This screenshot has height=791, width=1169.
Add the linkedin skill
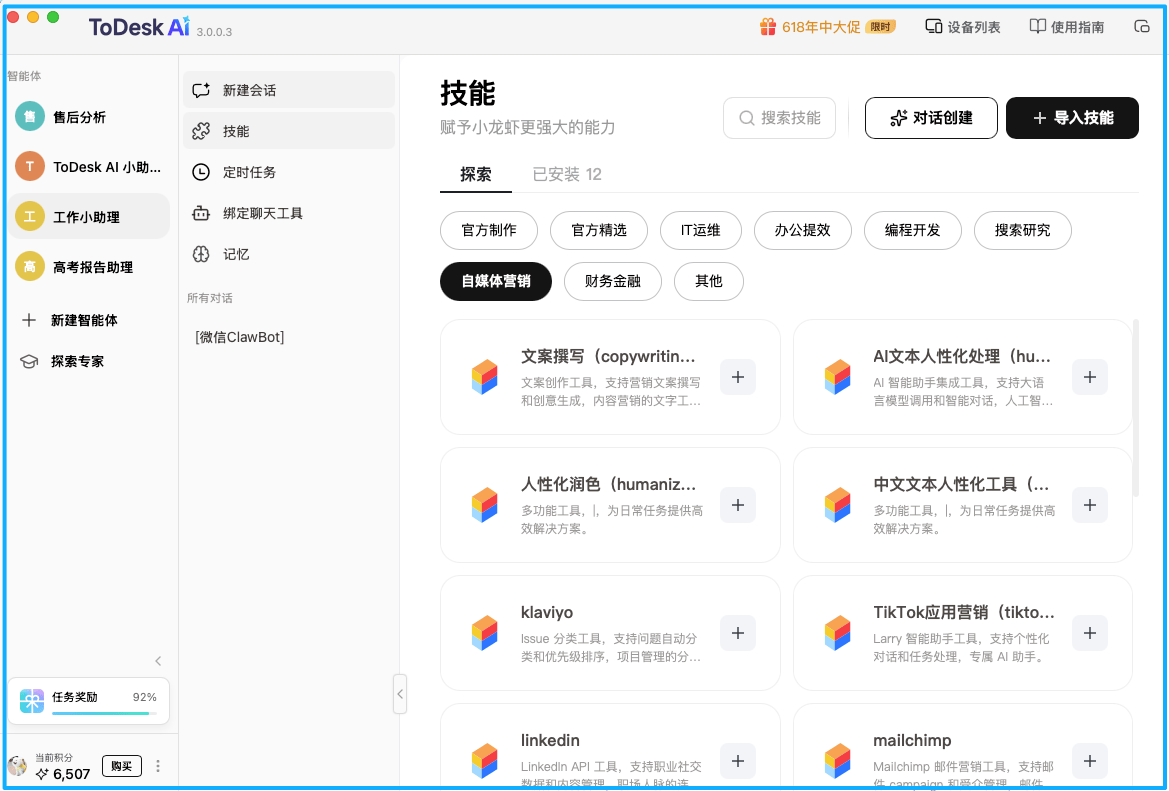737,760
